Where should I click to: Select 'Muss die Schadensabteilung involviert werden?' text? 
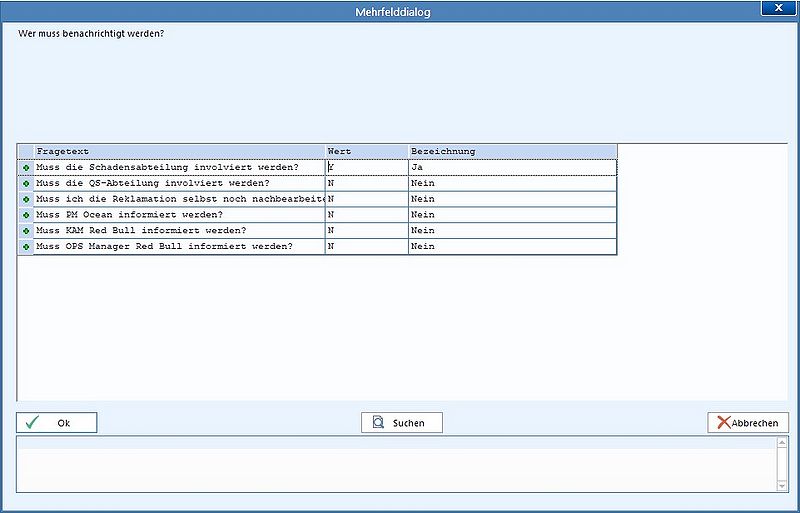coord(167,167)
